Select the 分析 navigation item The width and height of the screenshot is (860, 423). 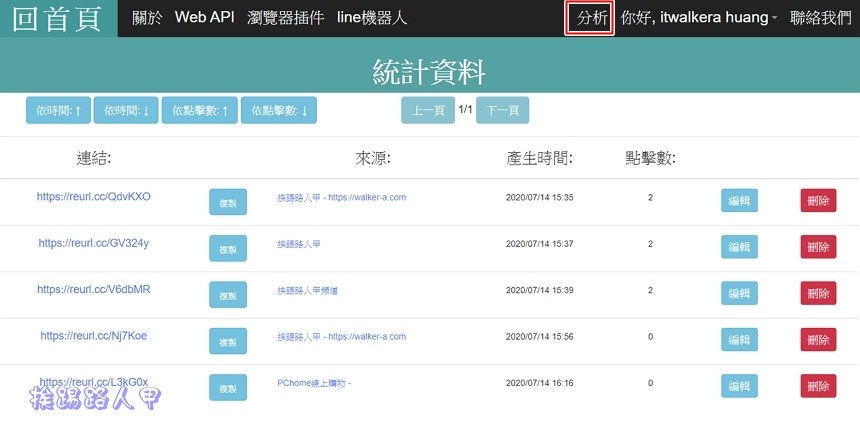point(591,18)
